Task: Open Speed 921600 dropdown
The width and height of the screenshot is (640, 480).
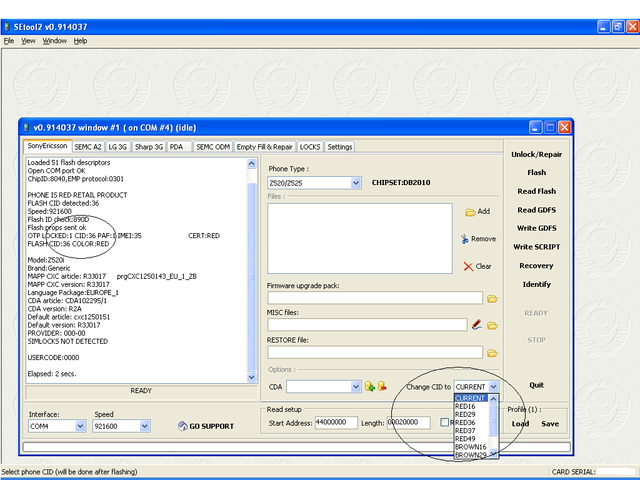Action: pos(144,426)
